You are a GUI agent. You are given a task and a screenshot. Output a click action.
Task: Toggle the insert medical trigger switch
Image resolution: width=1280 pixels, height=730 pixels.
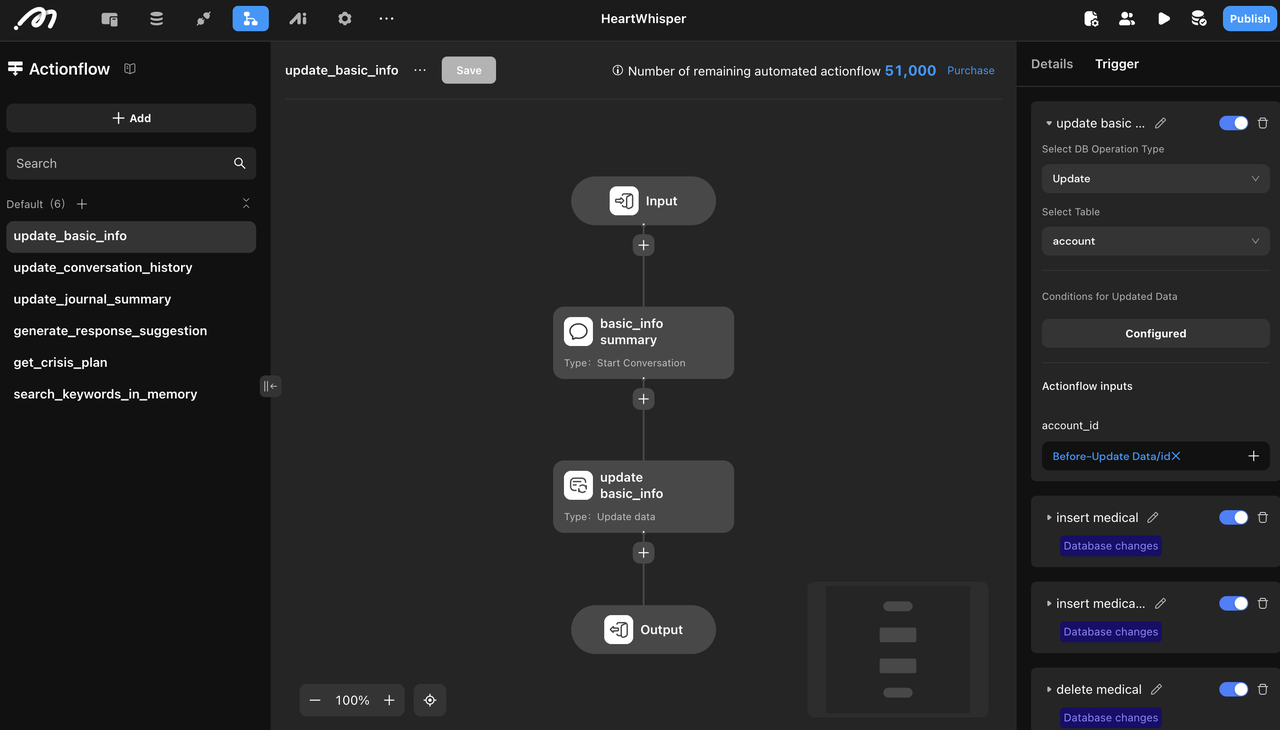(x=1233, y=517)
